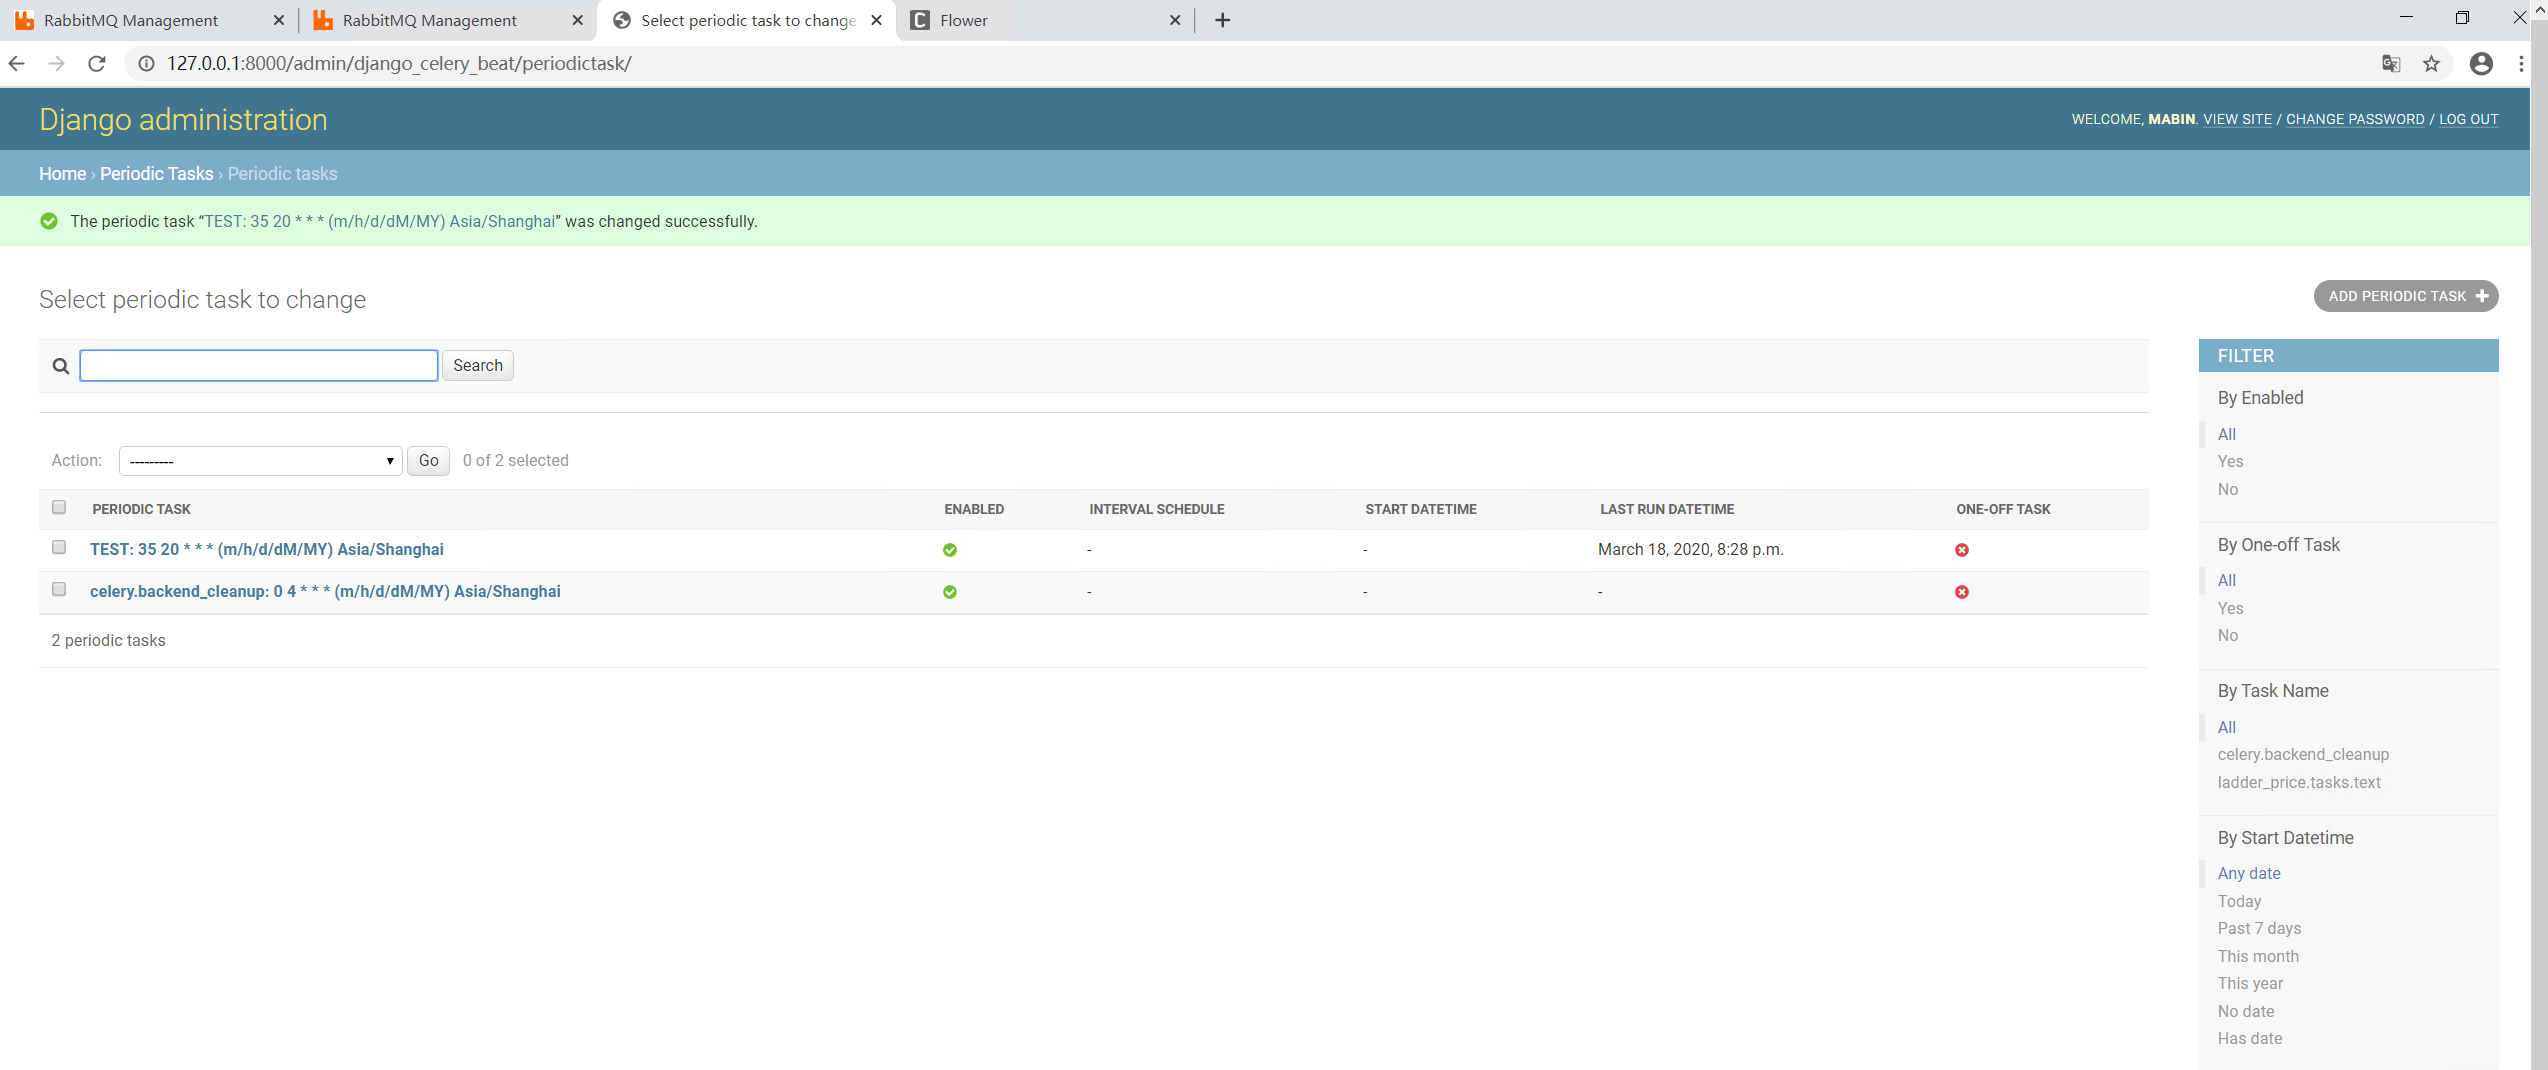Click task link in success message
Image resolution: width=2548 pixels, height=1070 pixels.
pyautogui.click(x=379, y=221)
